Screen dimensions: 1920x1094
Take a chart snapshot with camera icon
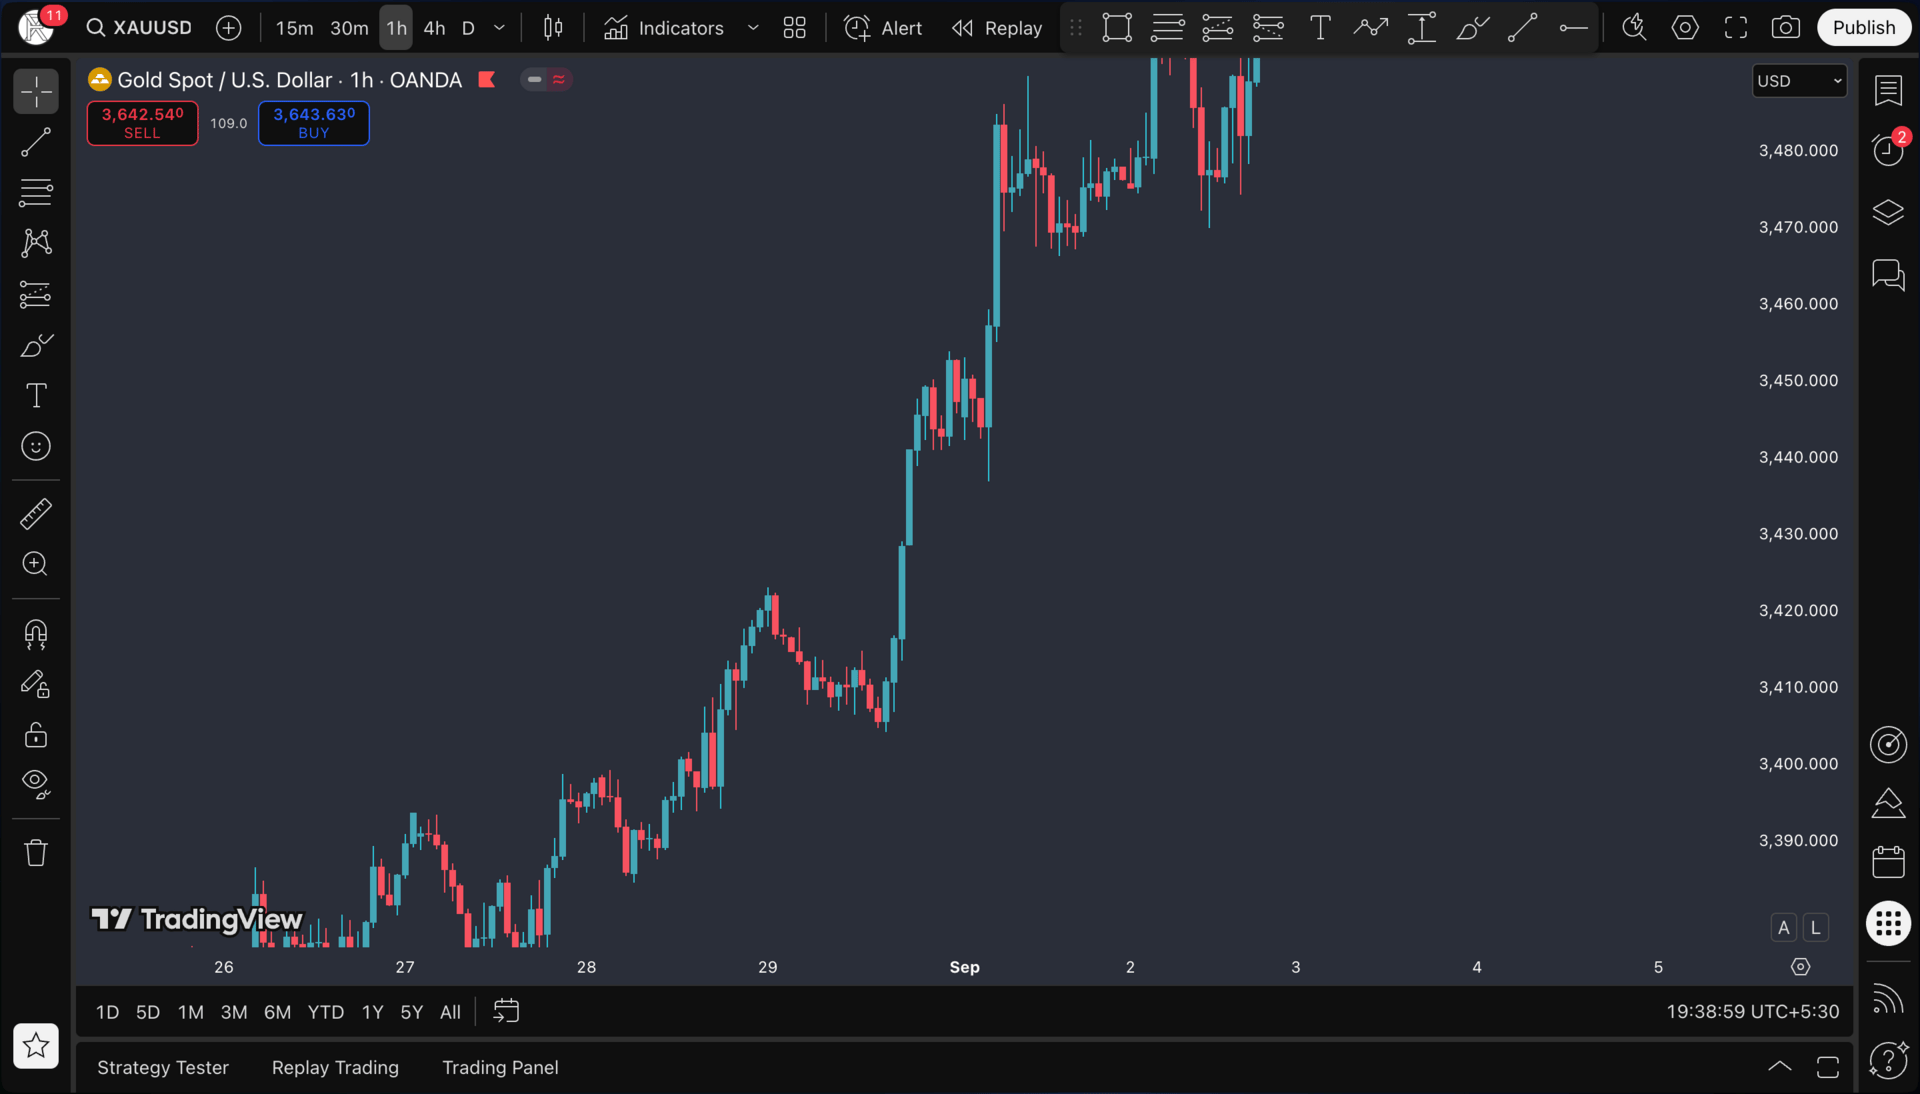(x=1786, y=28)
